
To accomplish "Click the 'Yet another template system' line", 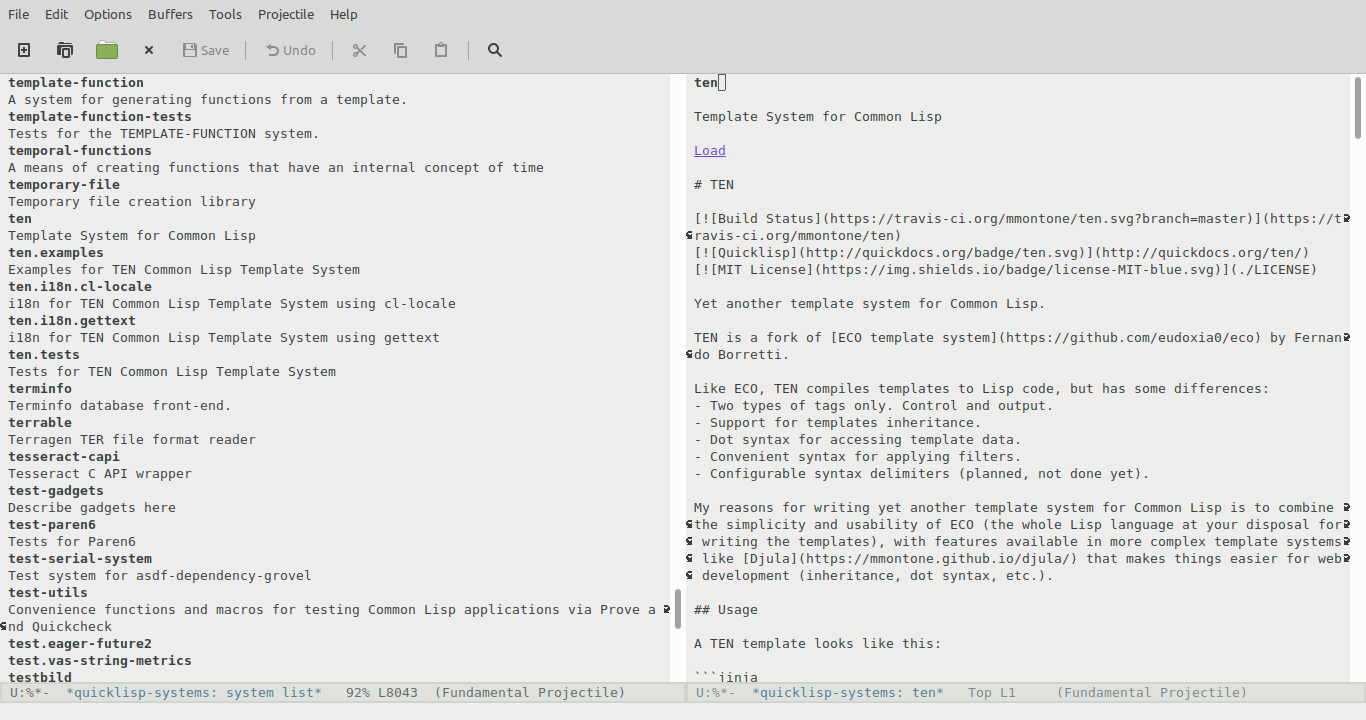I will coord(870,304).
